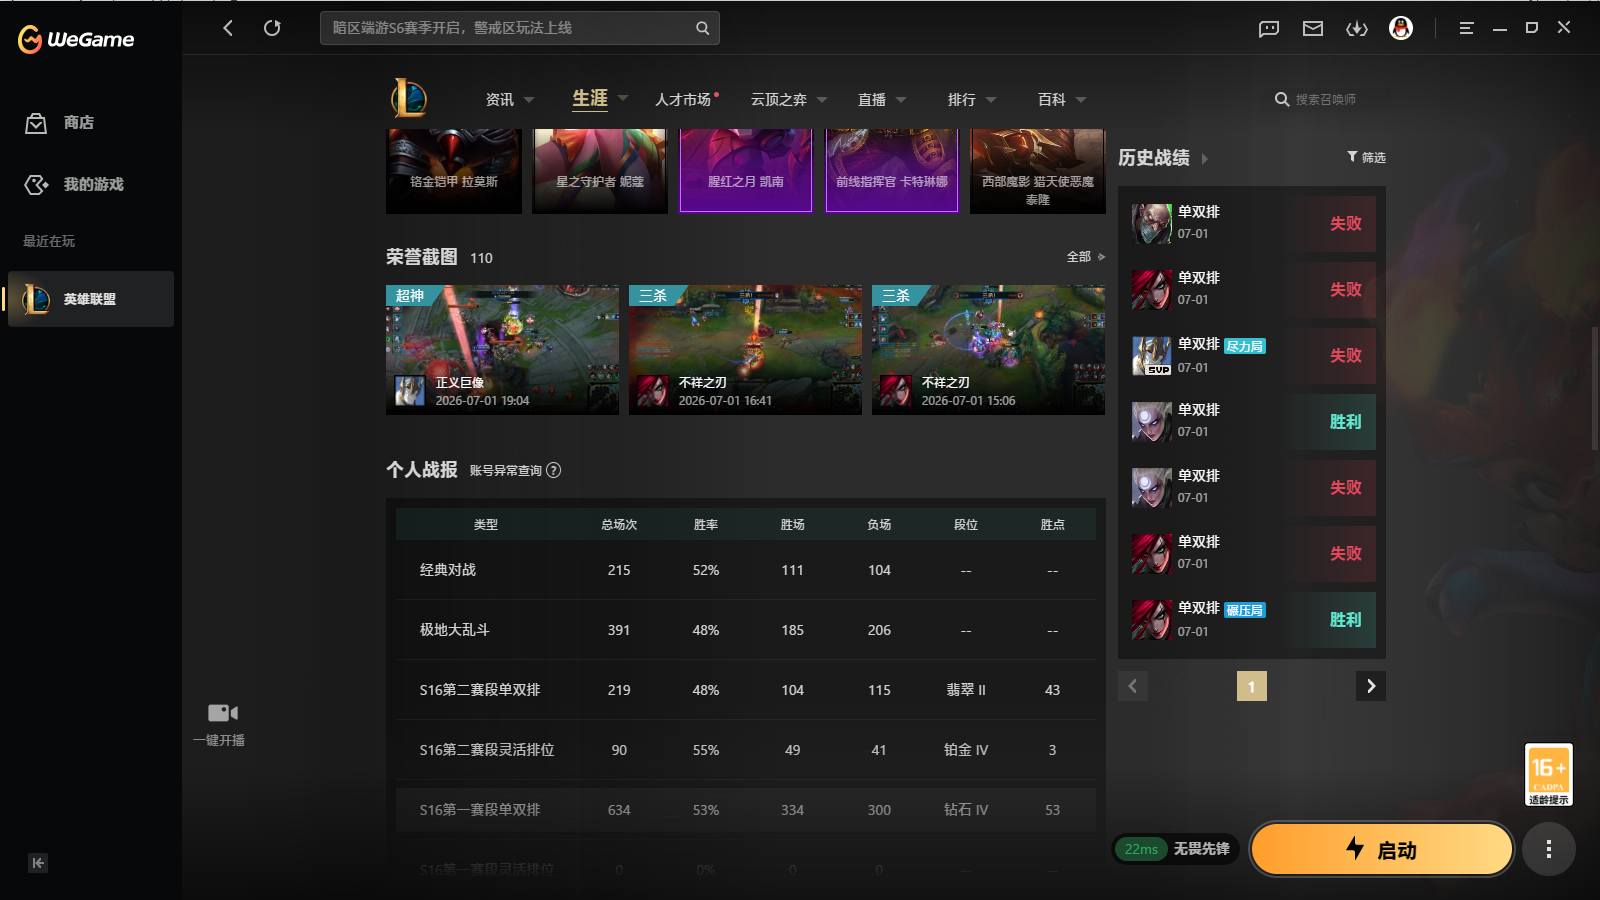This screenshot has width=1600, height=900.
Task: Open the 碾压局 victory match record
Action: tap(1252, 619)
